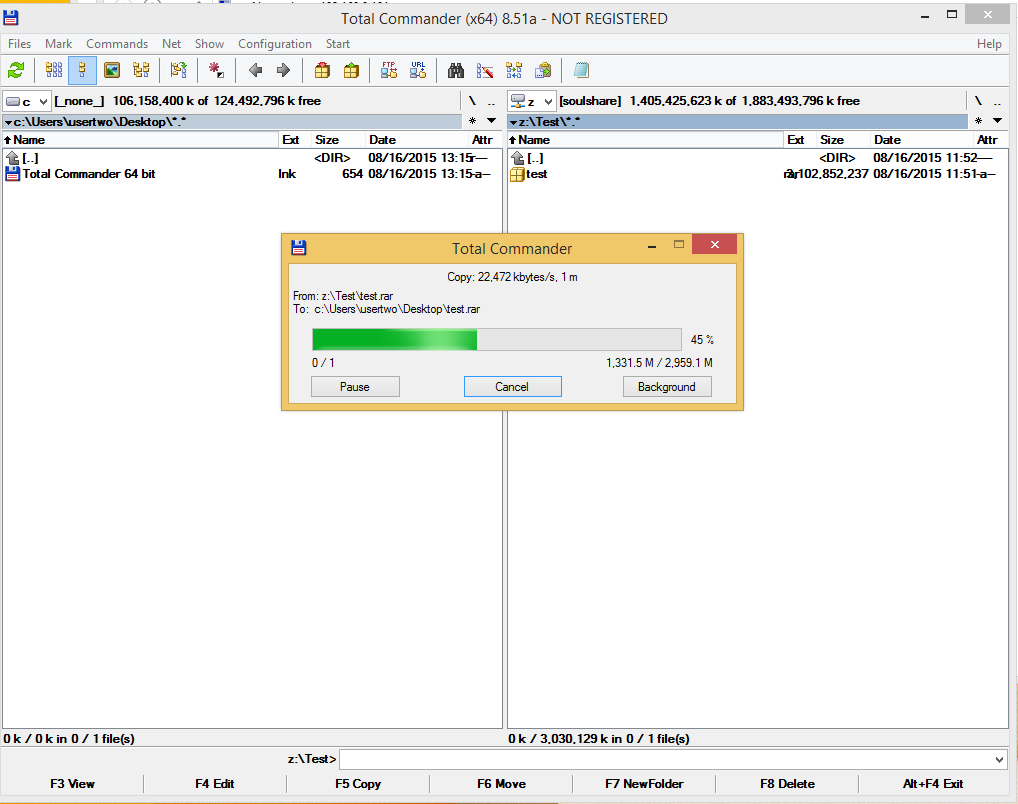
Task: Pause the file copy
Action: (x=355, y=386)
